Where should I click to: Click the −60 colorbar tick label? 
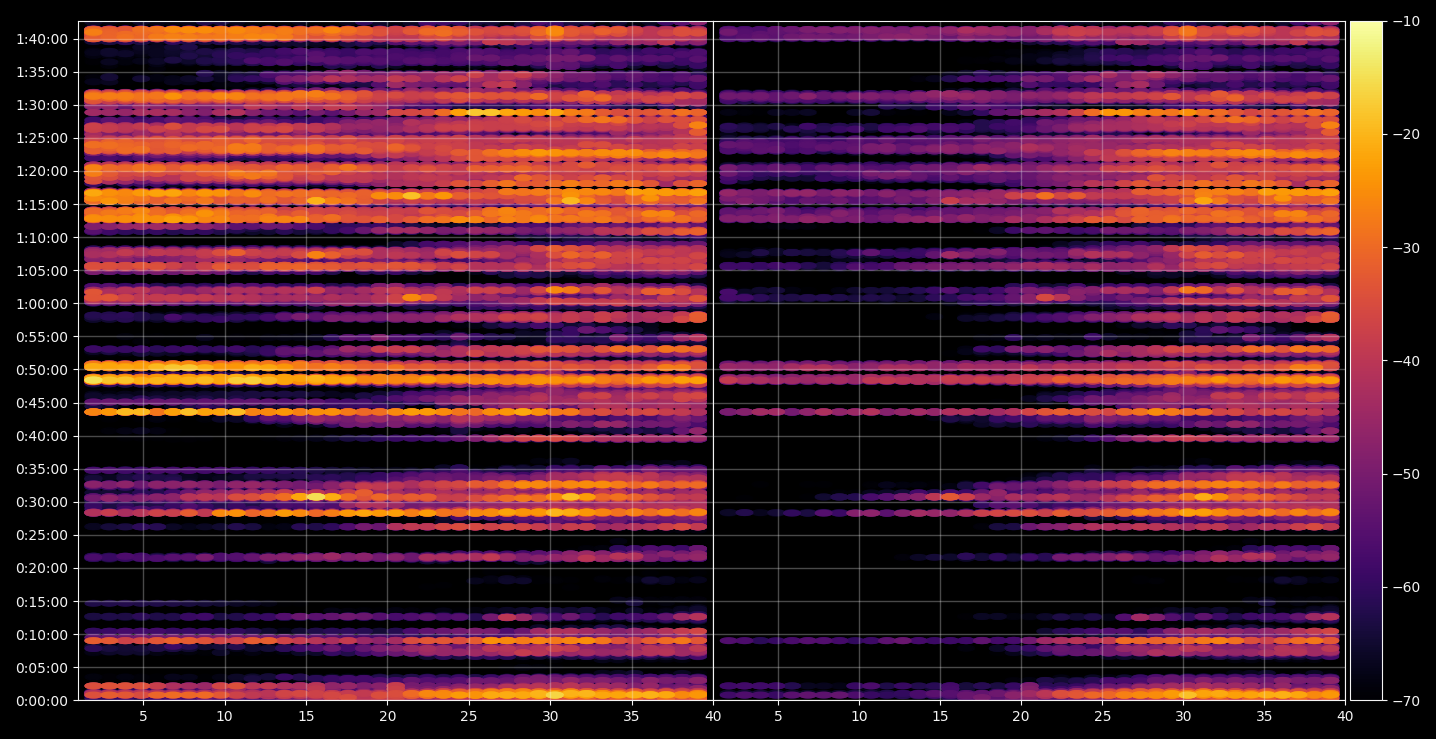(1406, 587)
